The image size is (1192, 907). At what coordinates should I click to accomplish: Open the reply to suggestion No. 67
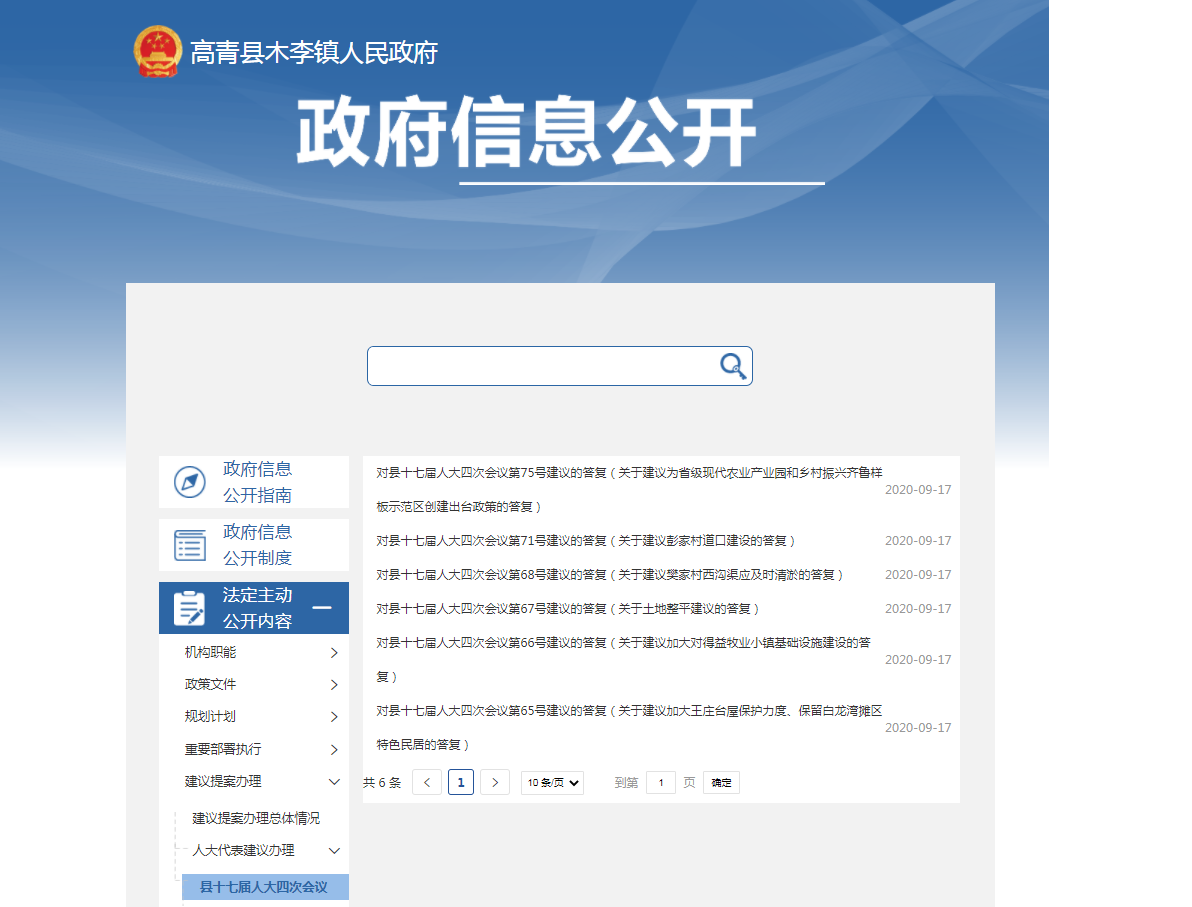[567, 609]
